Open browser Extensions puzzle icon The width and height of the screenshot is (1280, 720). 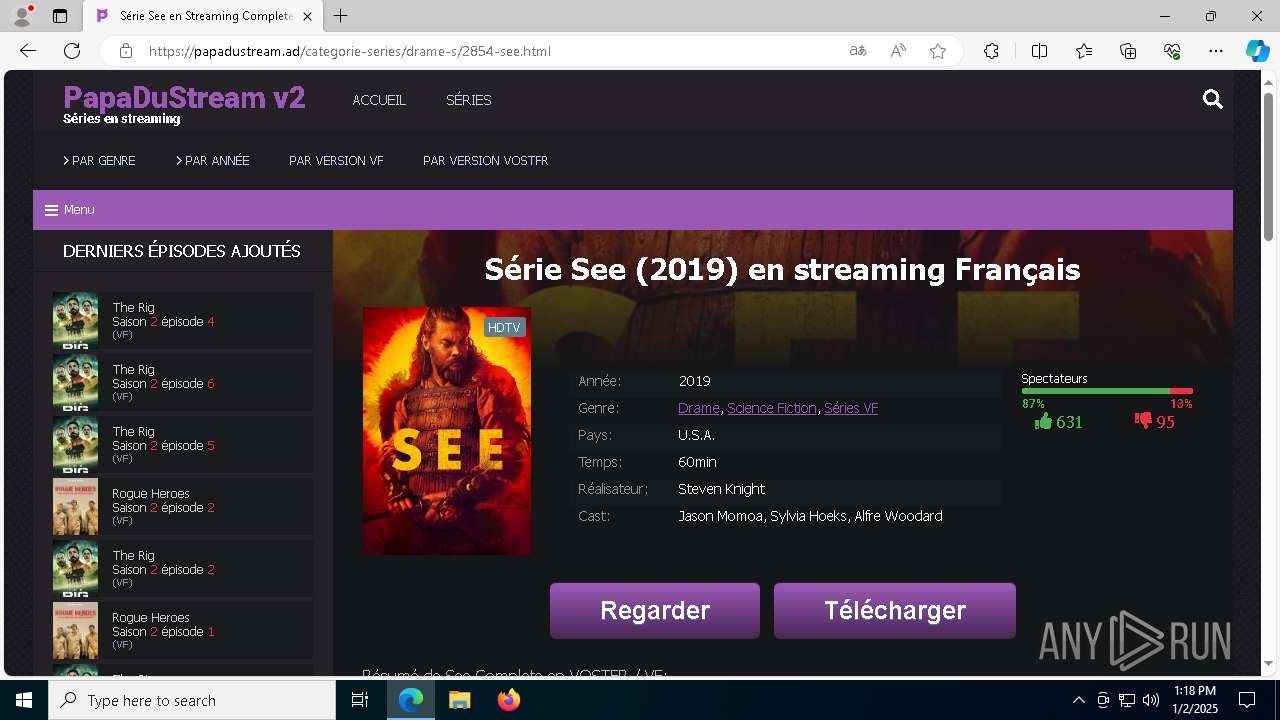coord(991,51)
